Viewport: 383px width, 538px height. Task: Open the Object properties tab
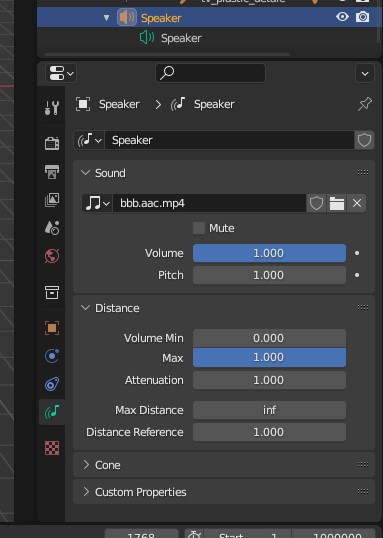point(52,328)
